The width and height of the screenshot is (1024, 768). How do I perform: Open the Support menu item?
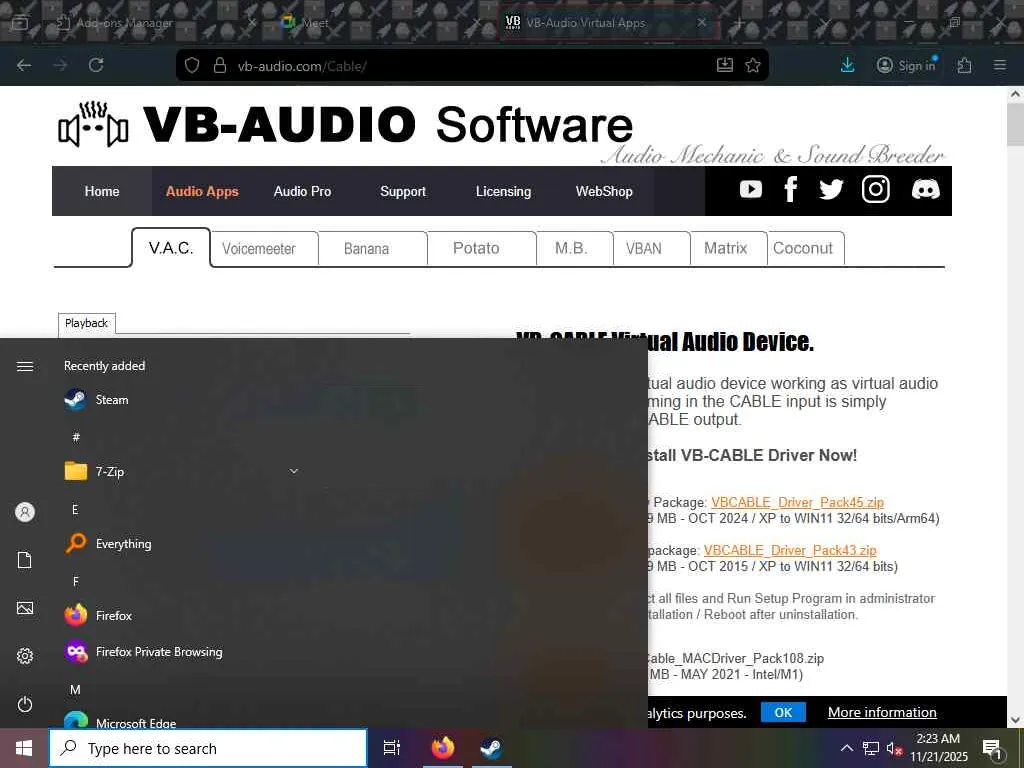pos(403,191)
